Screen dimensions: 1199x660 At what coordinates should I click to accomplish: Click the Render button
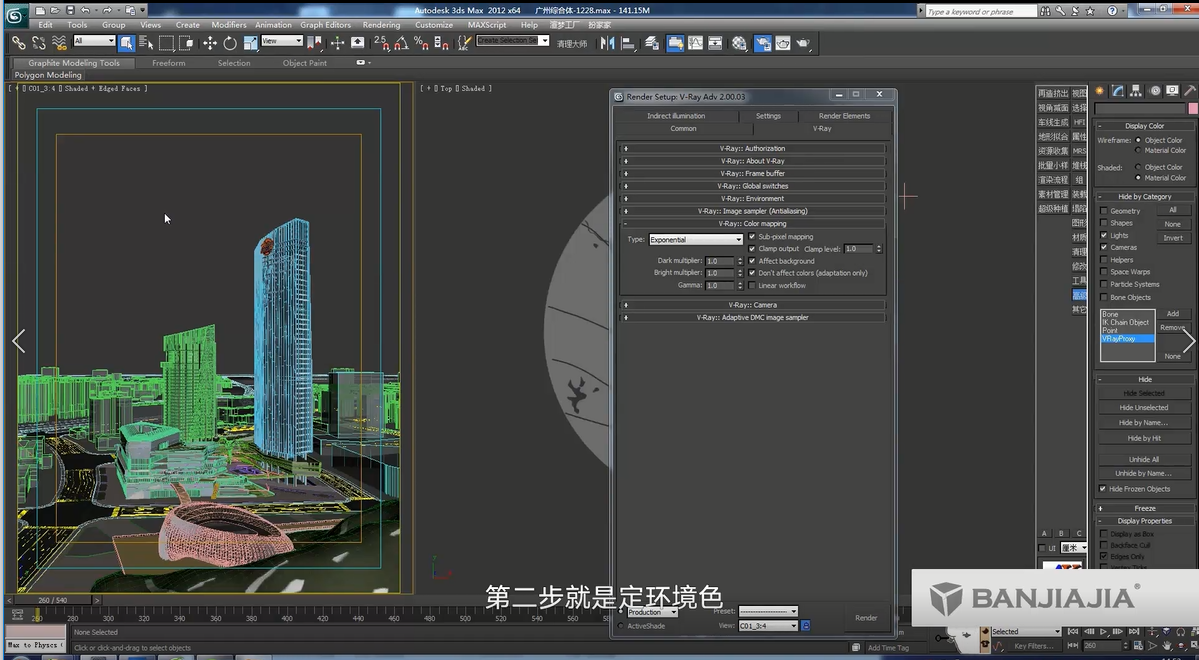[866, 618]
